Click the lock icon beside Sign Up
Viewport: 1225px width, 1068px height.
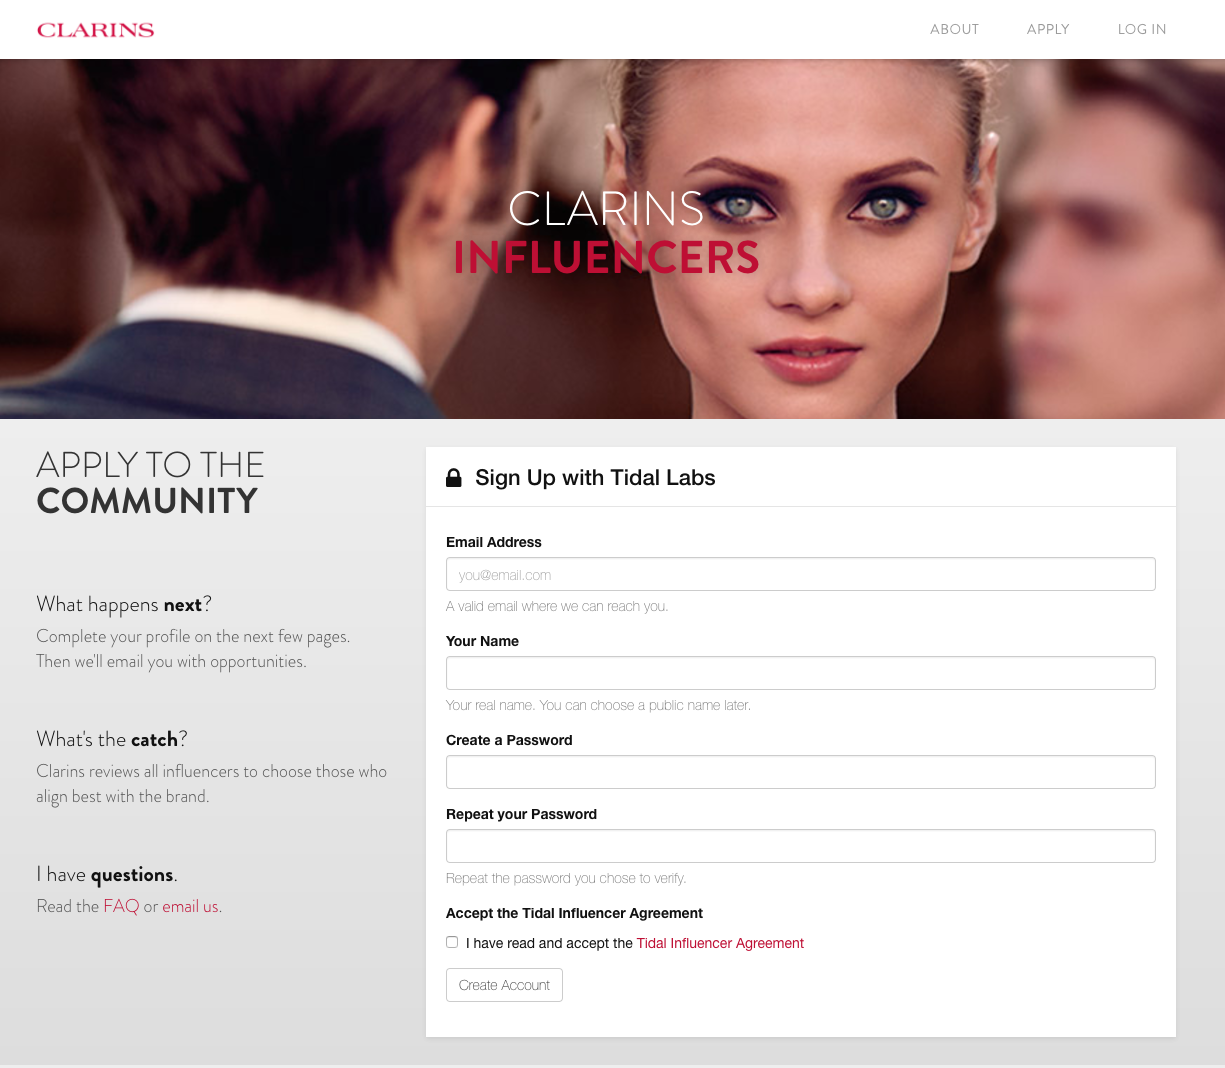coord(454,478)
